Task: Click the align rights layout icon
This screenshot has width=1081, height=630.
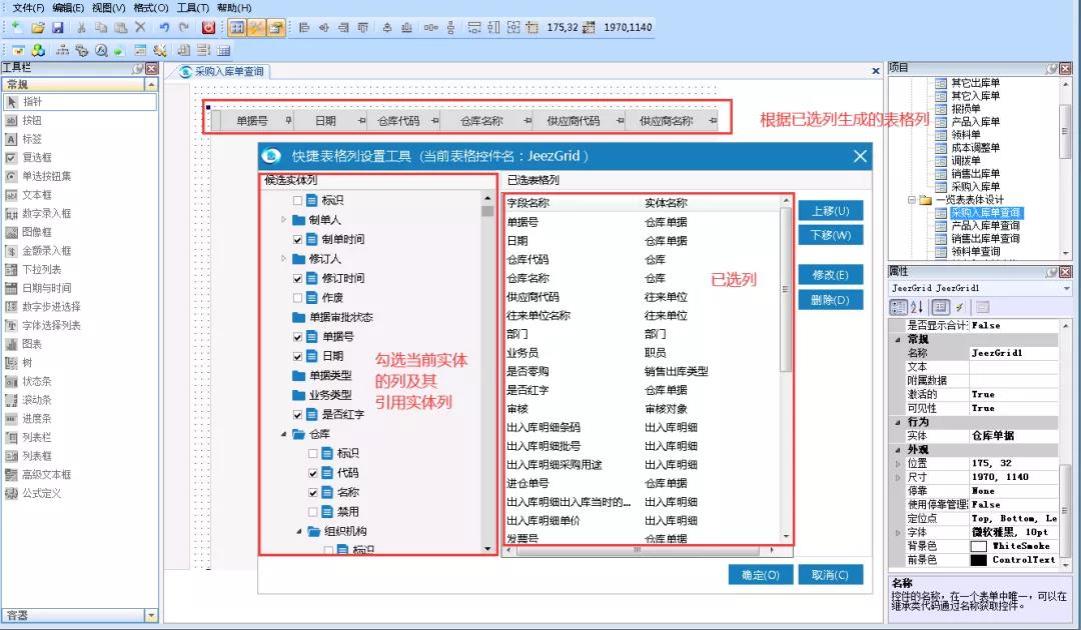Action: click(343, 28)
